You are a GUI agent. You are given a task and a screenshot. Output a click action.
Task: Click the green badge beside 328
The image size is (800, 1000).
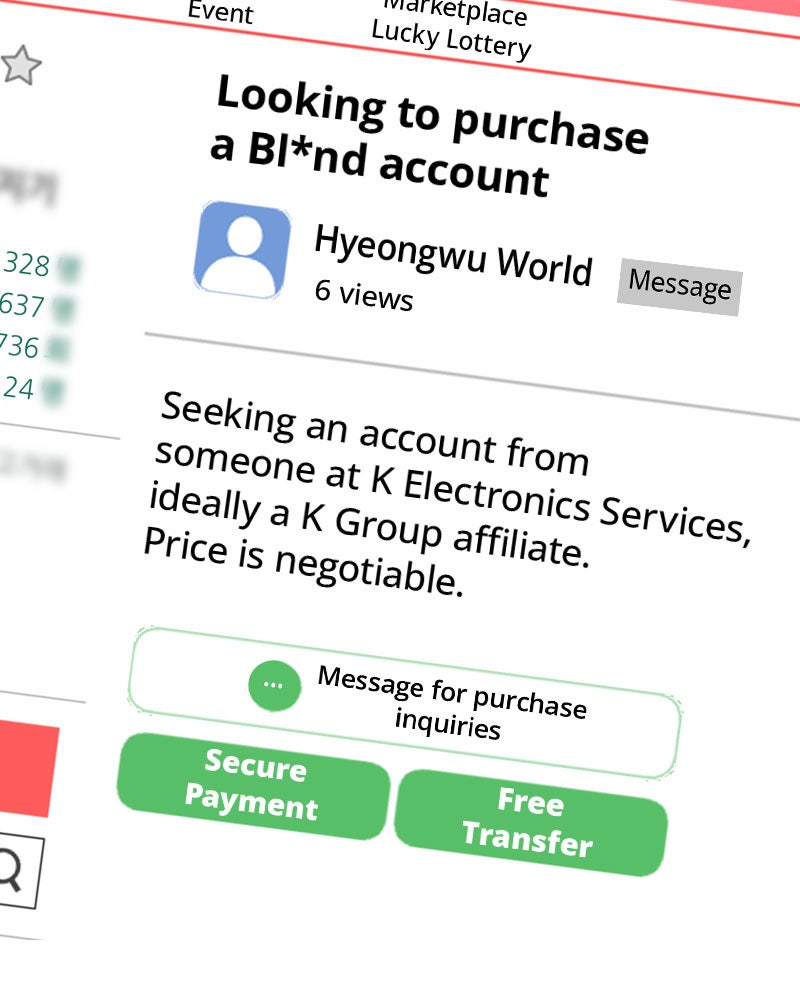click(69, 268)
